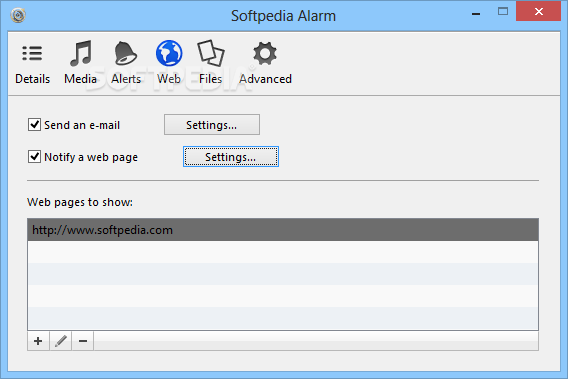Select the Media music note icon

point(80,53)
